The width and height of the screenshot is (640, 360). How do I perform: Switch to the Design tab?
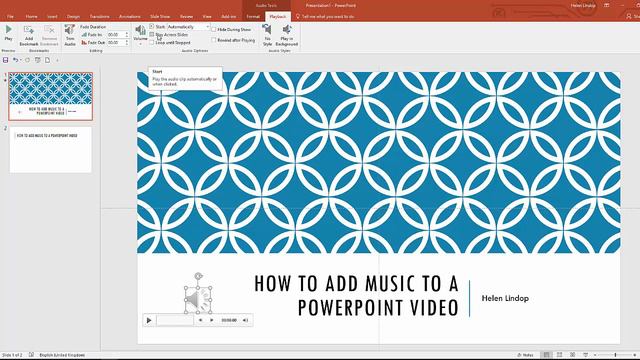(73, 17)
